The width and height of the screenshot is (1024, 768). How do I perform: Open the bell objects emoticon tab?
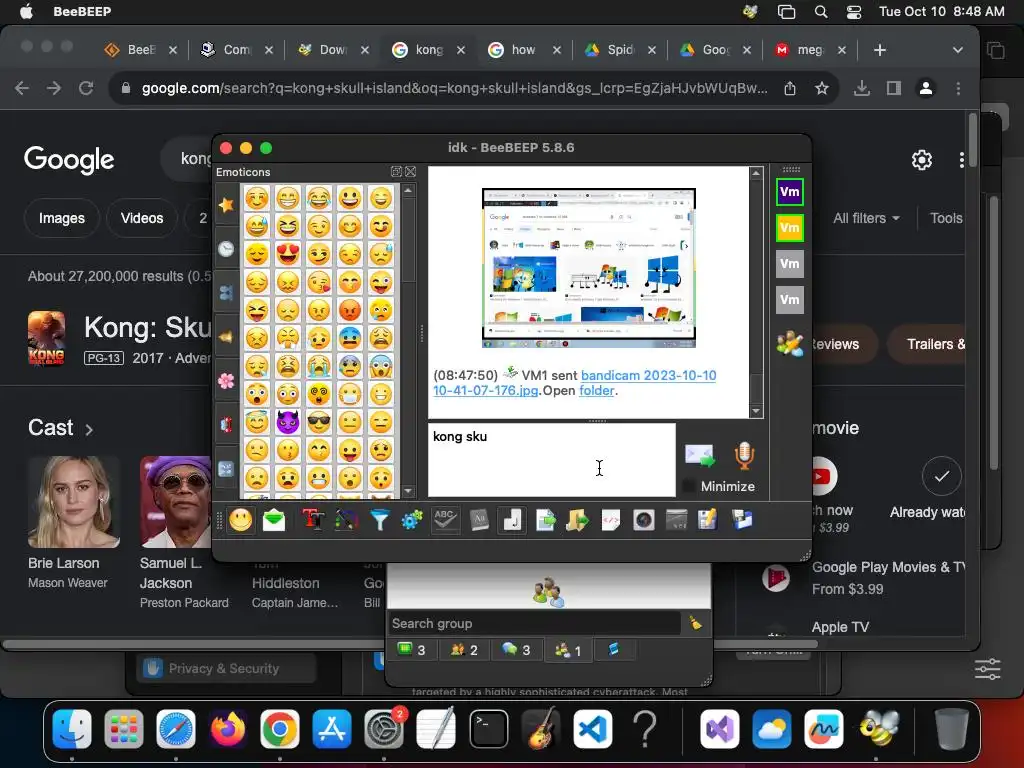[x=226, y=337]
